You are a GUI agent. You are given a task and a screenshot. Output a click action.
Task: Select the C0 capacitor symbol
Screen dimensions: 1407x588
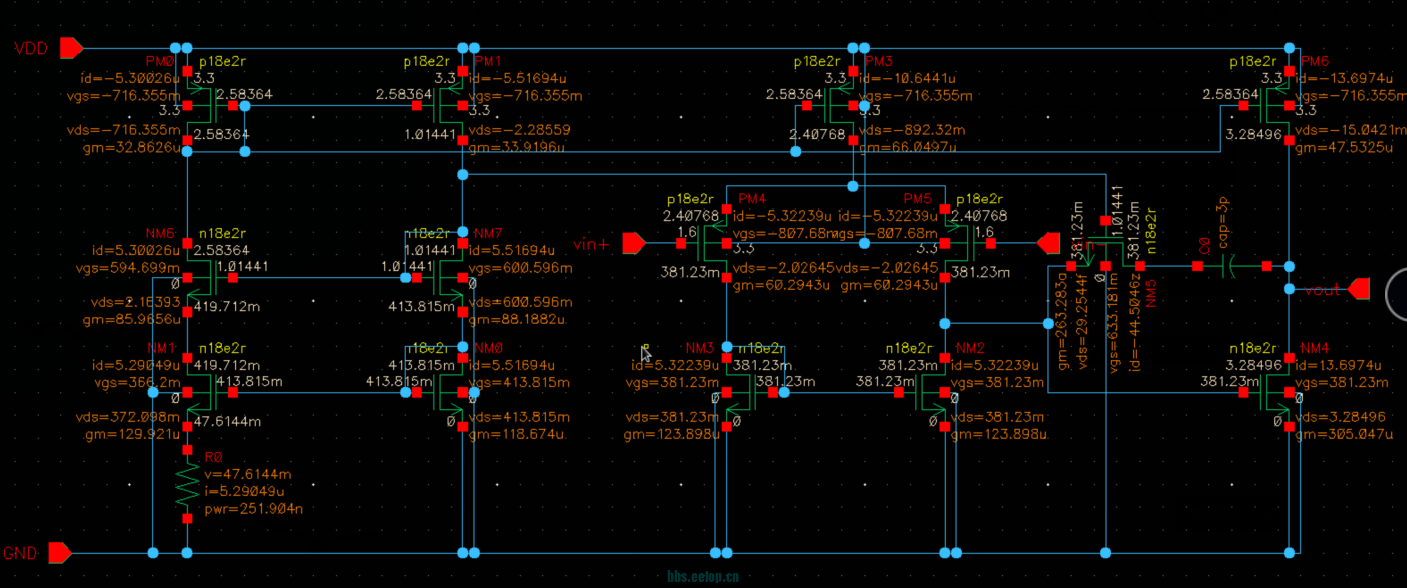point(1230,266)
